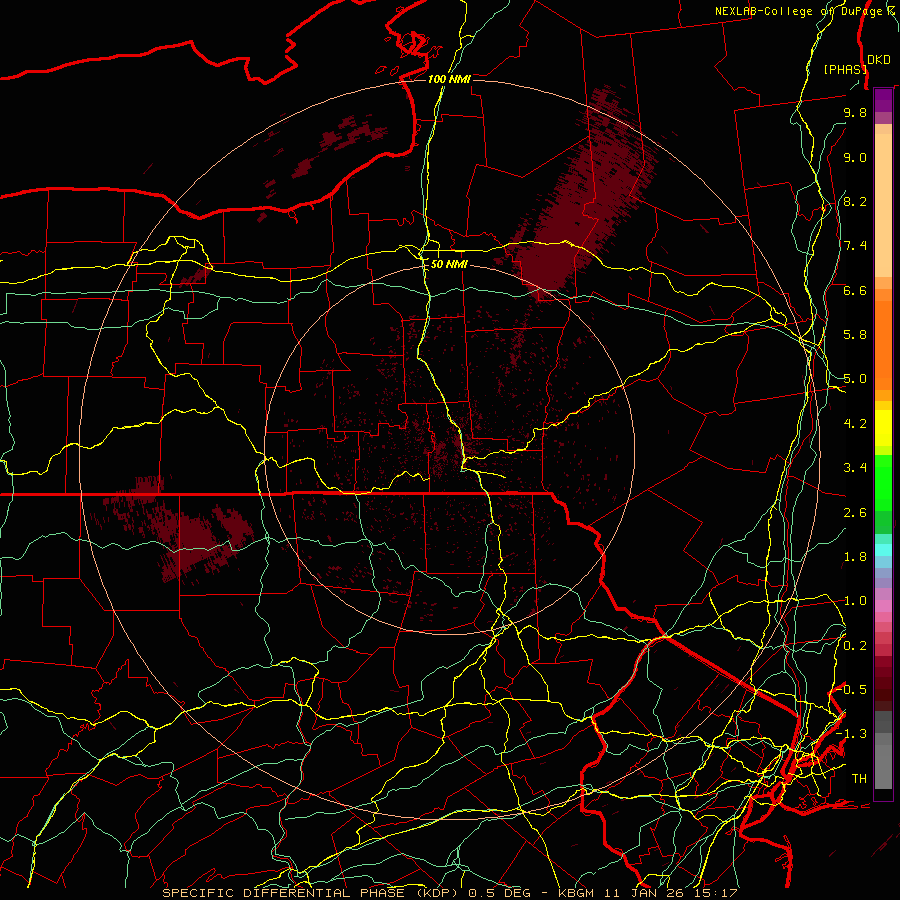
Task: Click the '100 NMI' range ring label
Action: coord(449,79)
